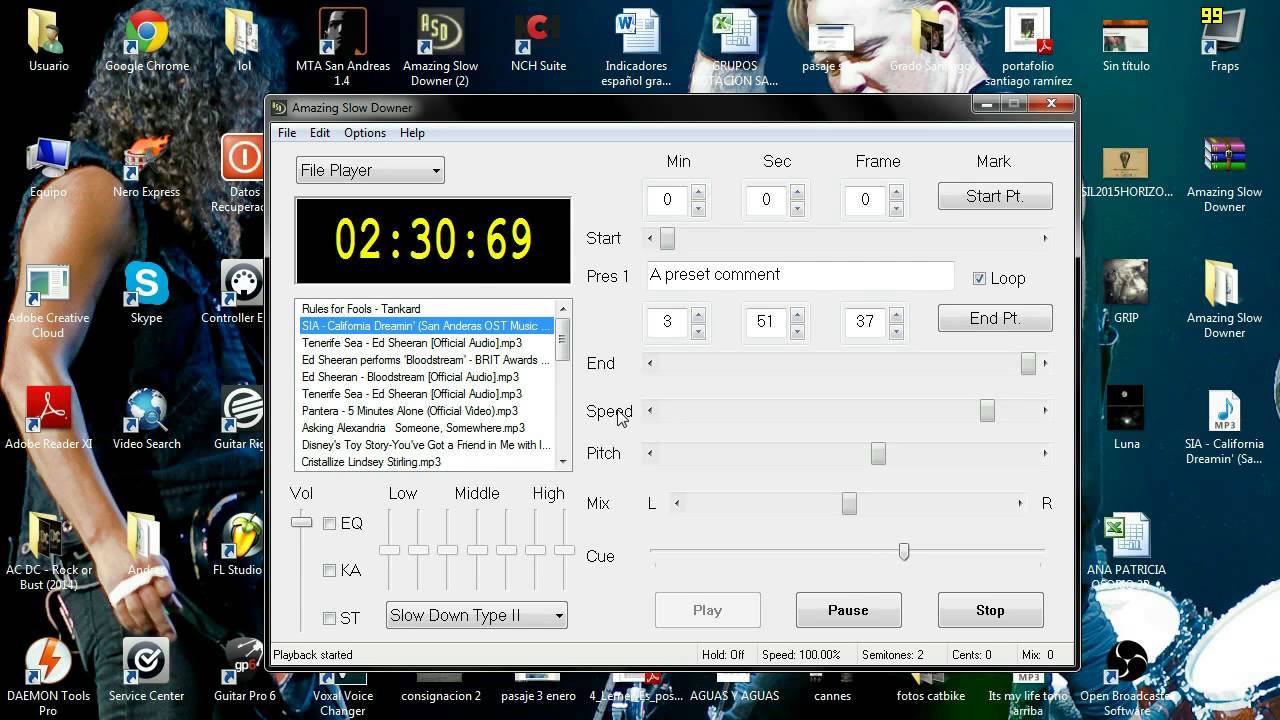Open Nero Express shortcut

point(146,166)
